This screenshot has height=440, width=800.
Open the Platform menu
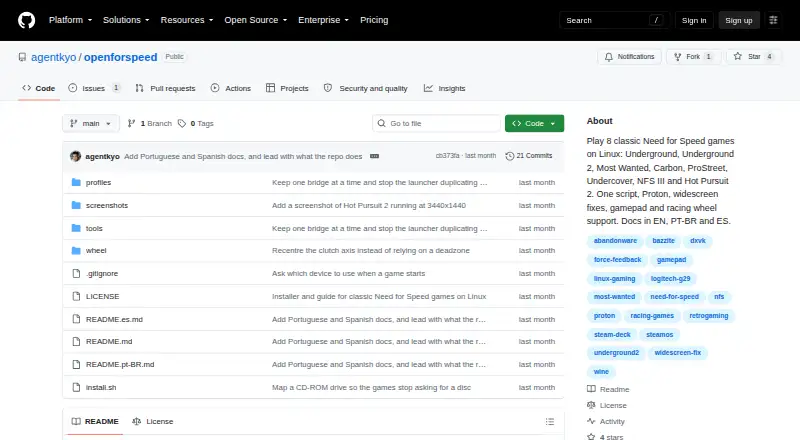(x=70, y=20)
